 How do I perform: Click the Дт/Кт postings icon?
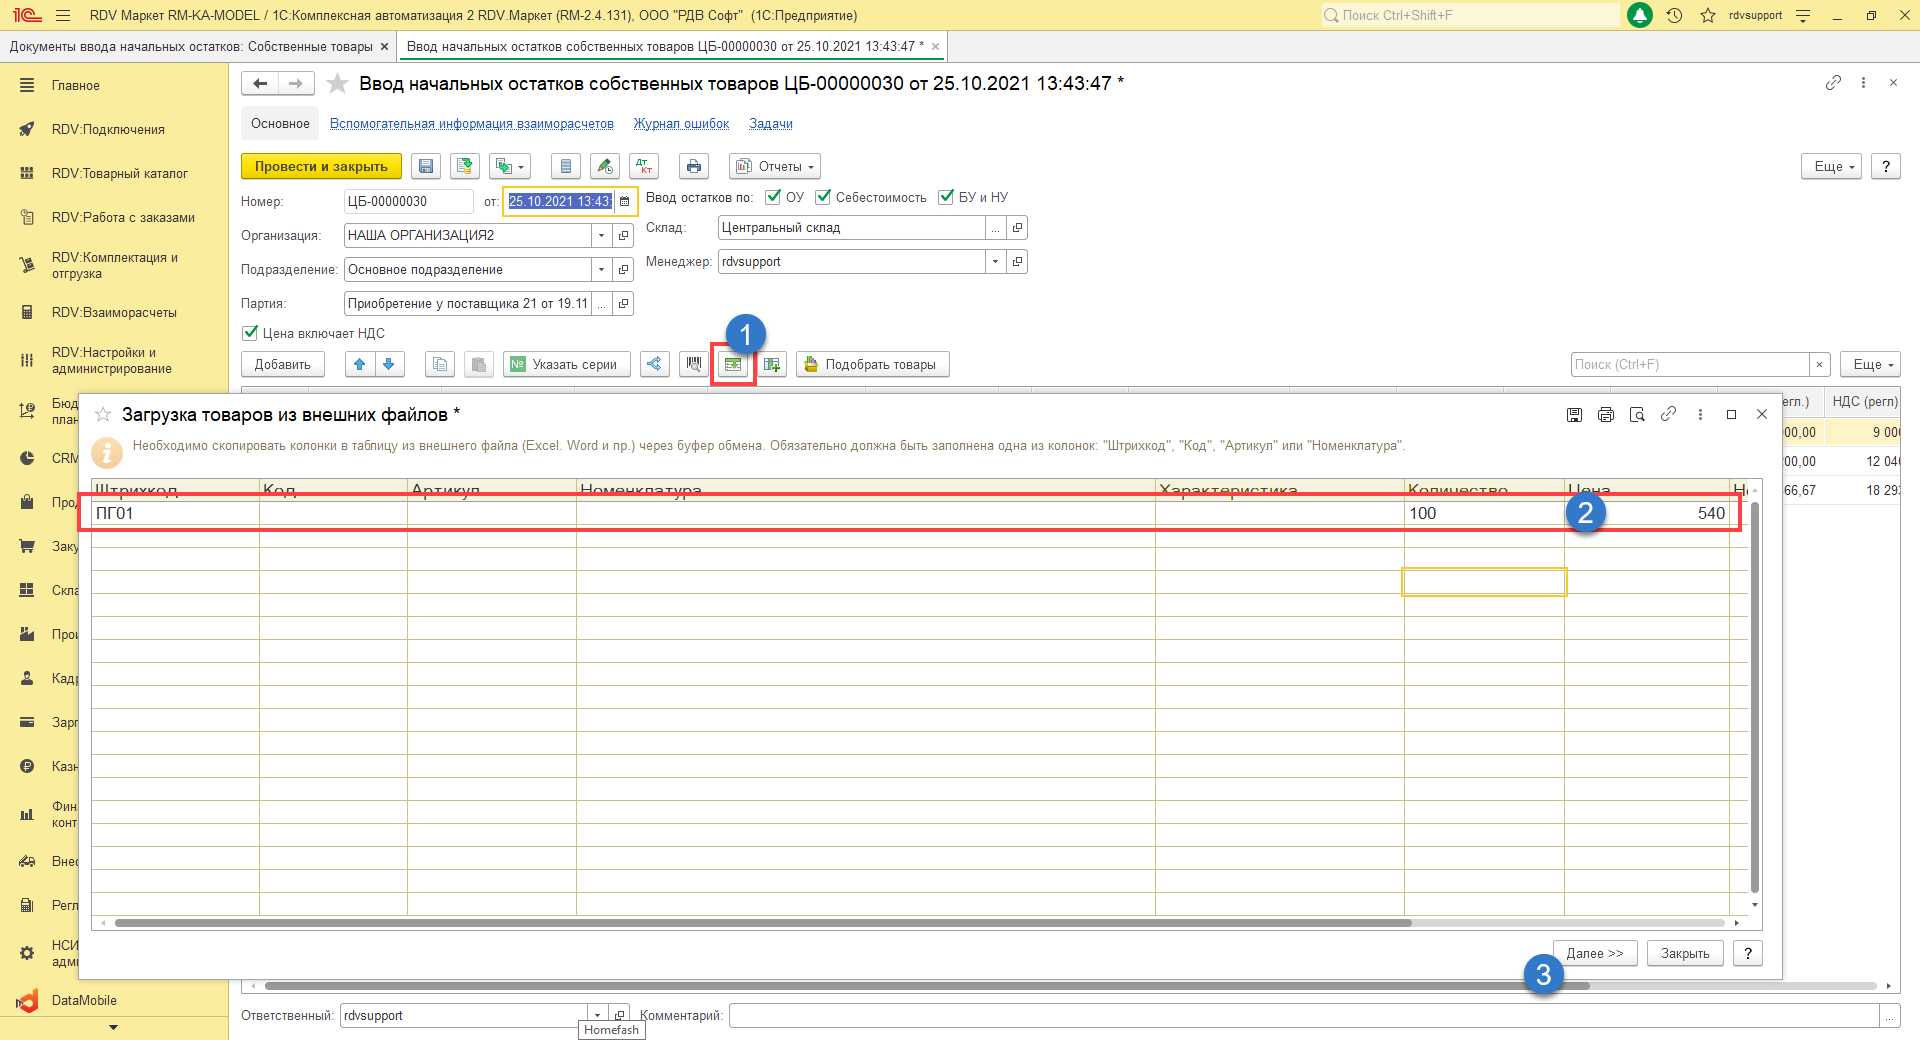coord(645,167)
